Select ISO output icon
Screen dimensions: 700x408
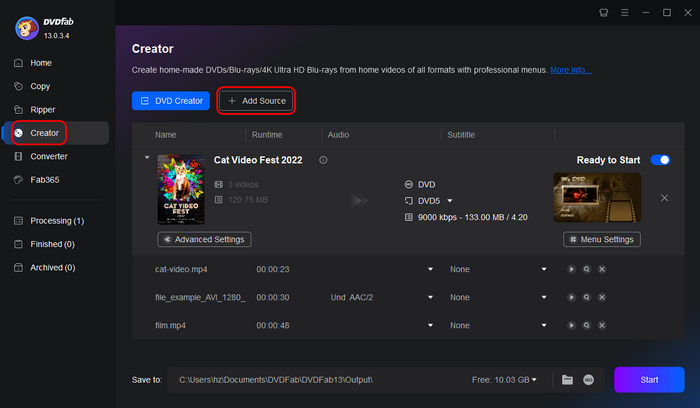(x=588, y=380)
